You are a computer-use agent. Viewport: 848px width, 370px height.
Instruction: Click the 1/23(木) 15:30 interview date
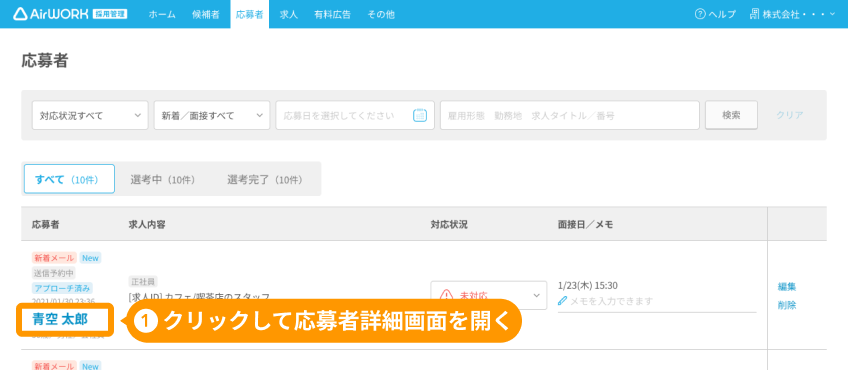click(588, 285)
